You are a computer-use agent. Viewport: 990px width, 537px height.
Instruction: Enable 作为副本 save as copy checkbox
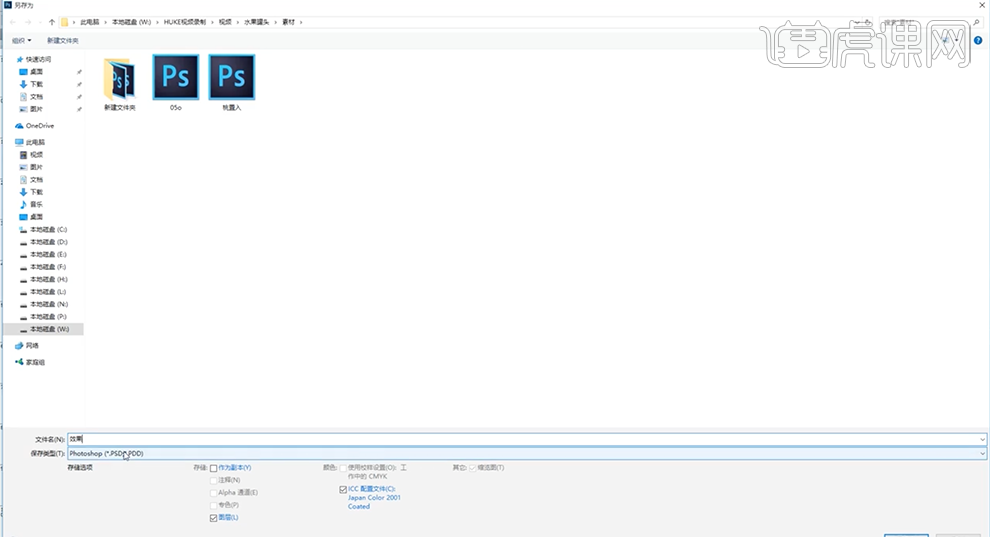pos(213,468)
